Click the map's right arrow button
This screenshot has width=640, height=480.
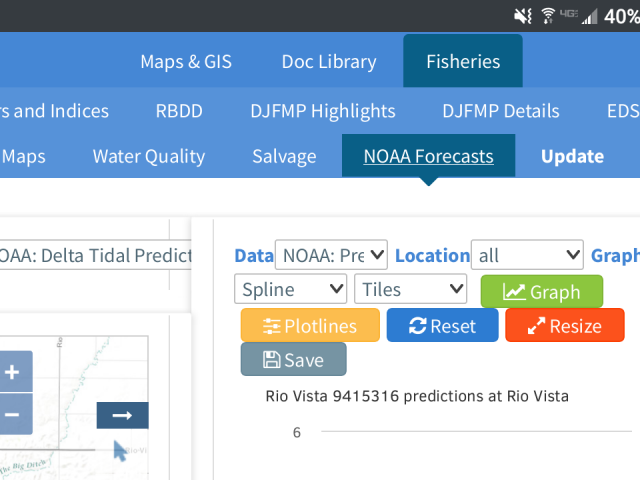pos(122,415)
